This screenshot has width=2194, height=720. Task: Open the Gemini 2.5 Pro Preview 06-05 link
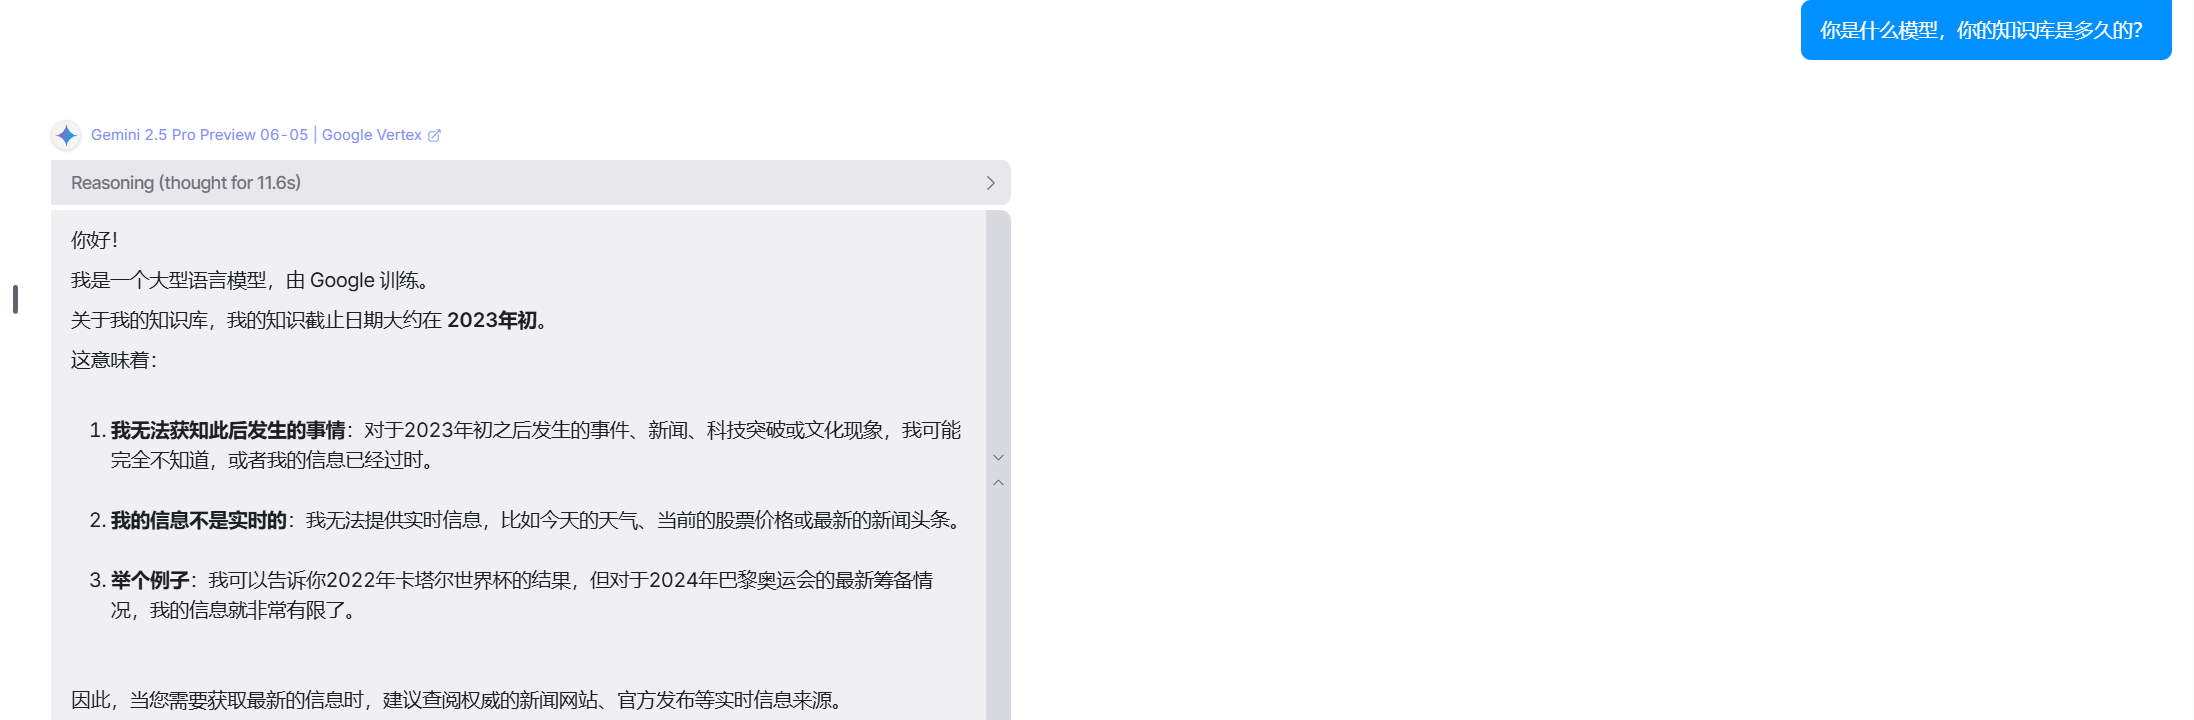(x=199, y=135)
